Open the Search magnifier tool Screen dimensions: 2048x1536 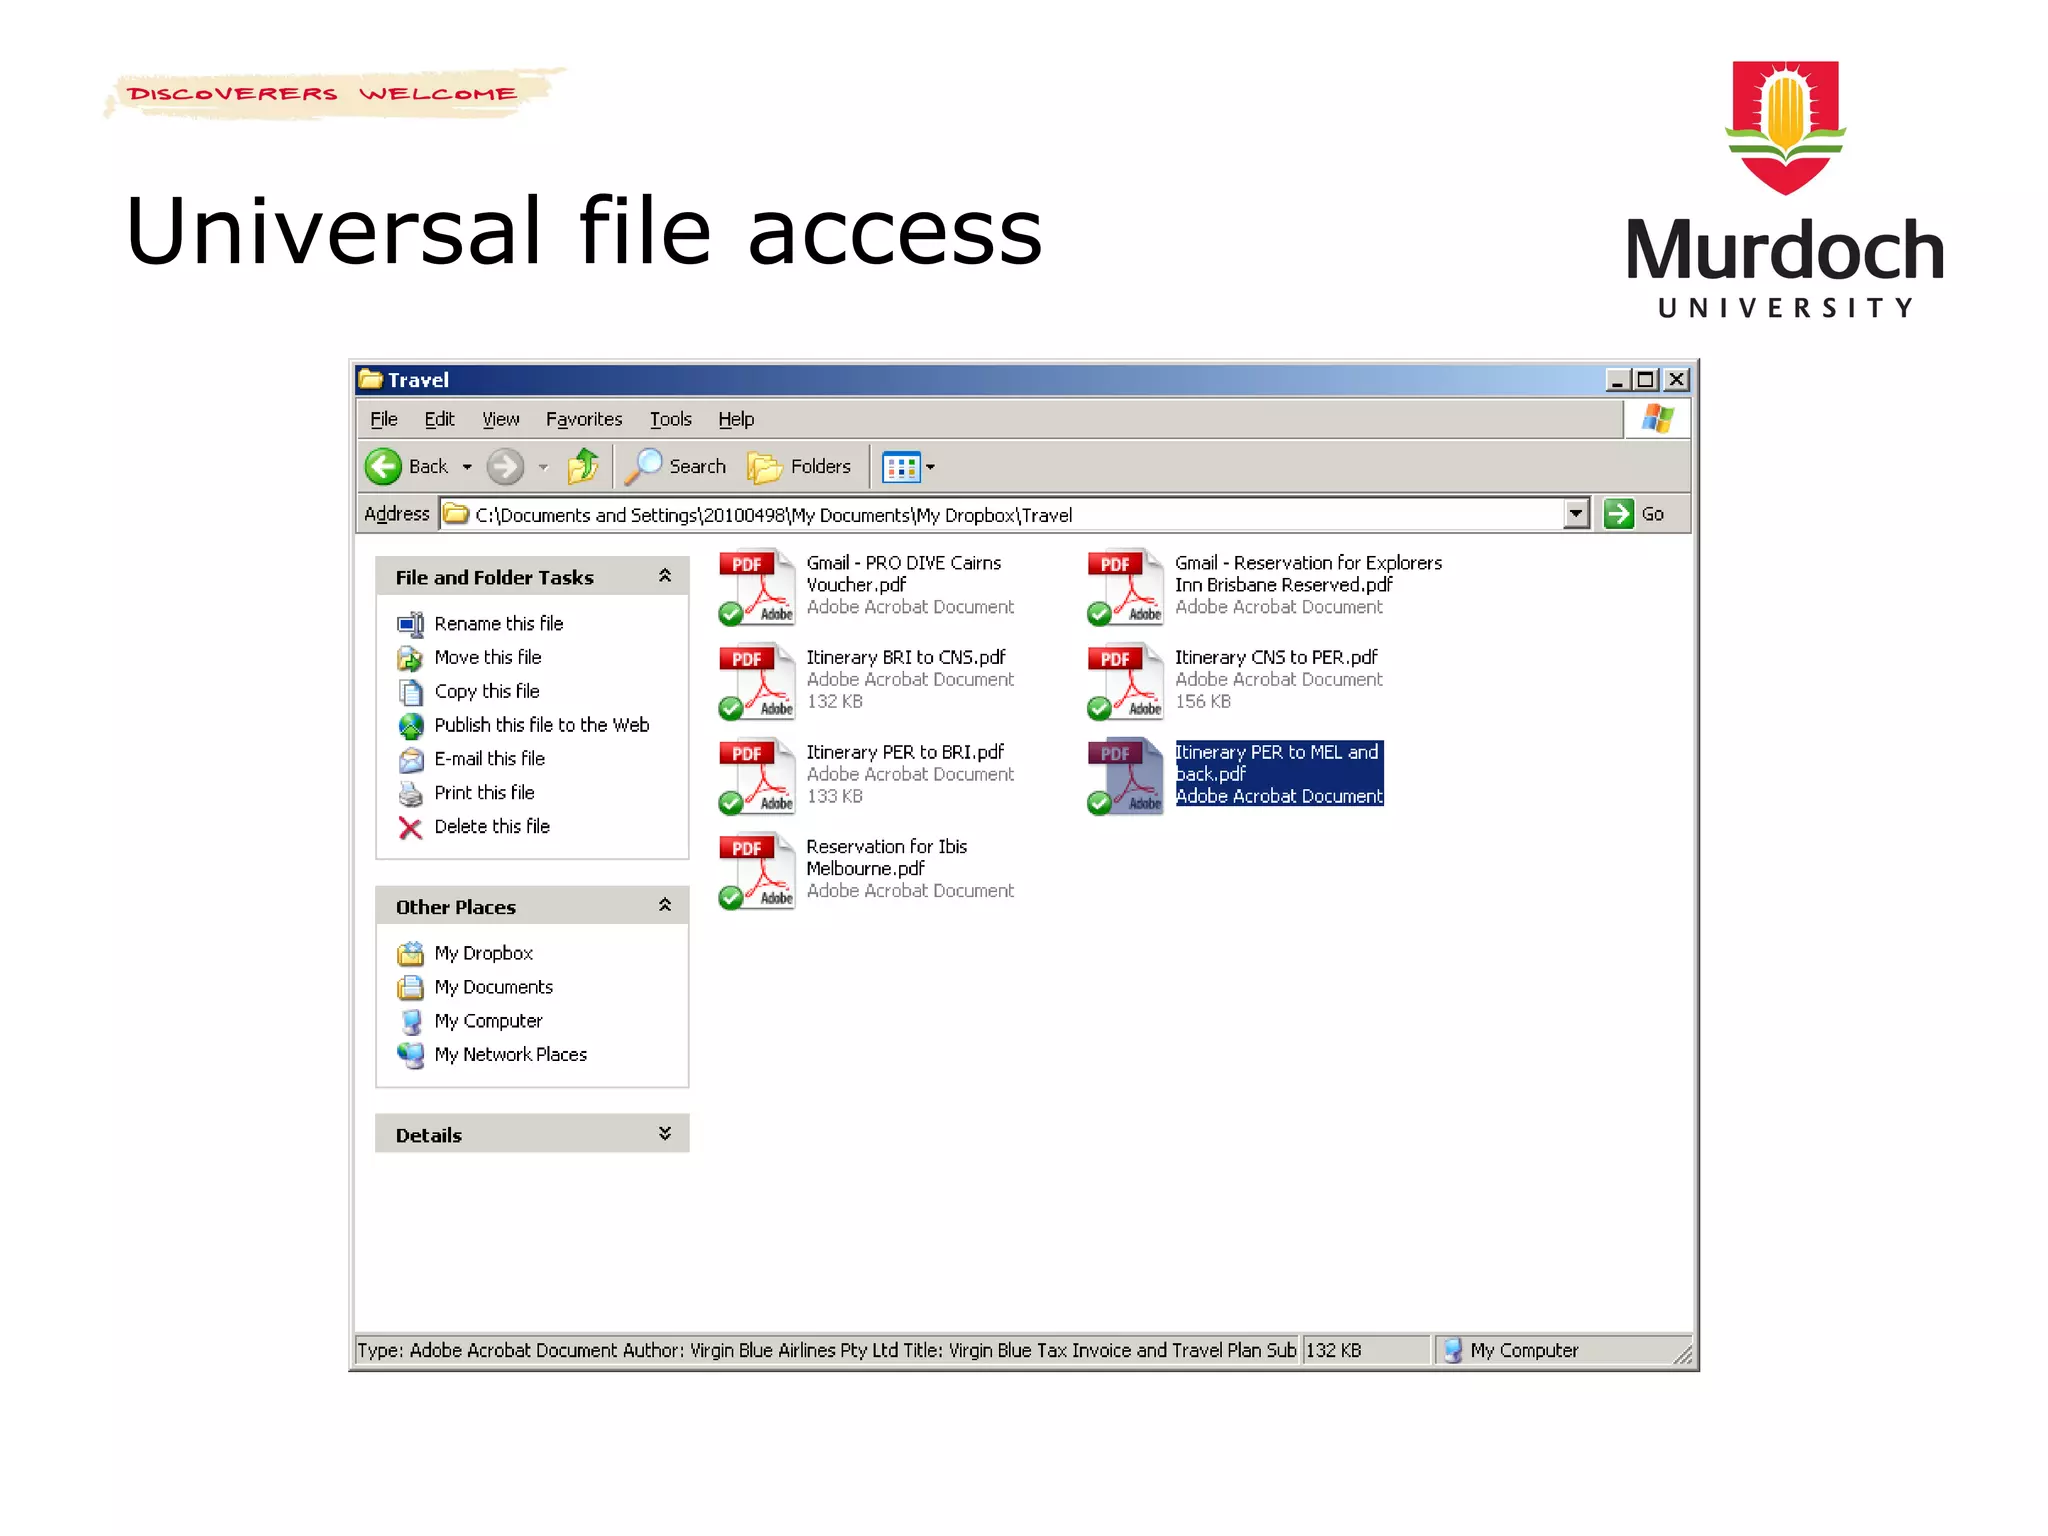[x=675, y=466]
